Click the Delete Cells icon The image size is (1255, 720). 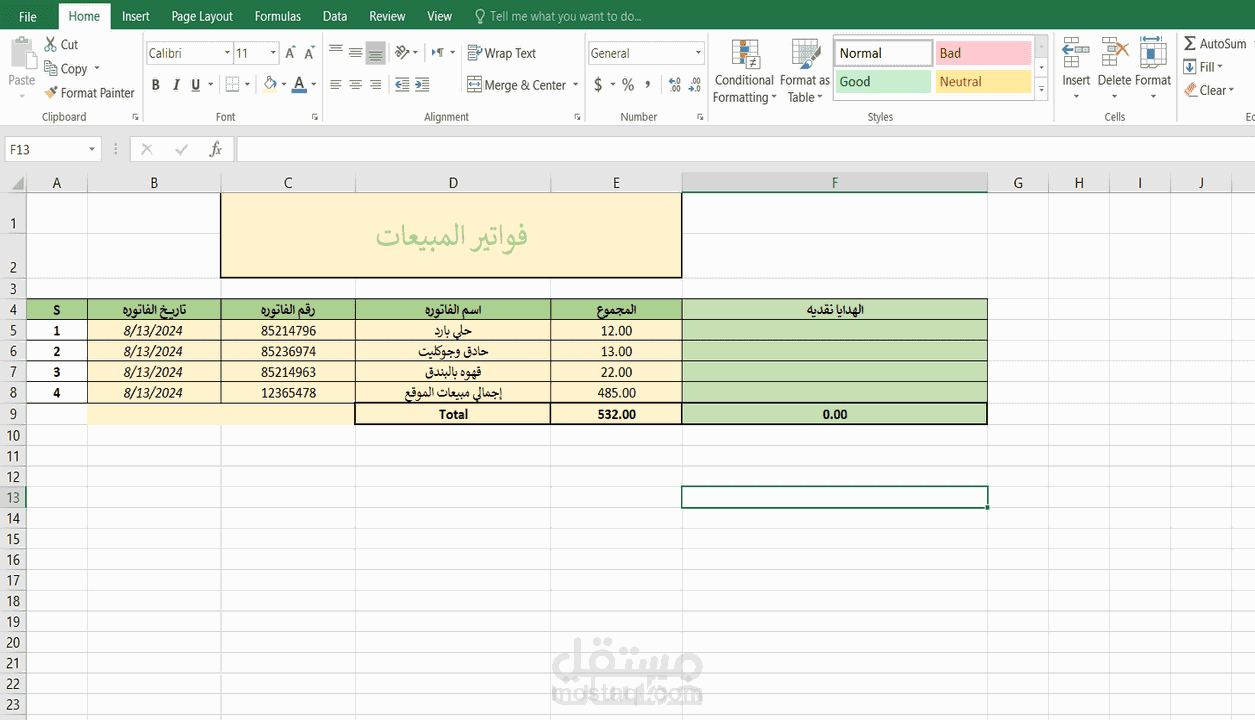1114,60
